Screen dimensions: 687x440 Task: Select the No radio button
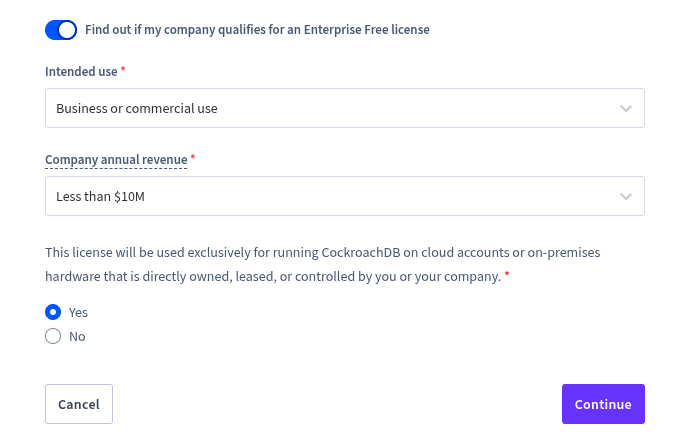(x=53, y=336)
